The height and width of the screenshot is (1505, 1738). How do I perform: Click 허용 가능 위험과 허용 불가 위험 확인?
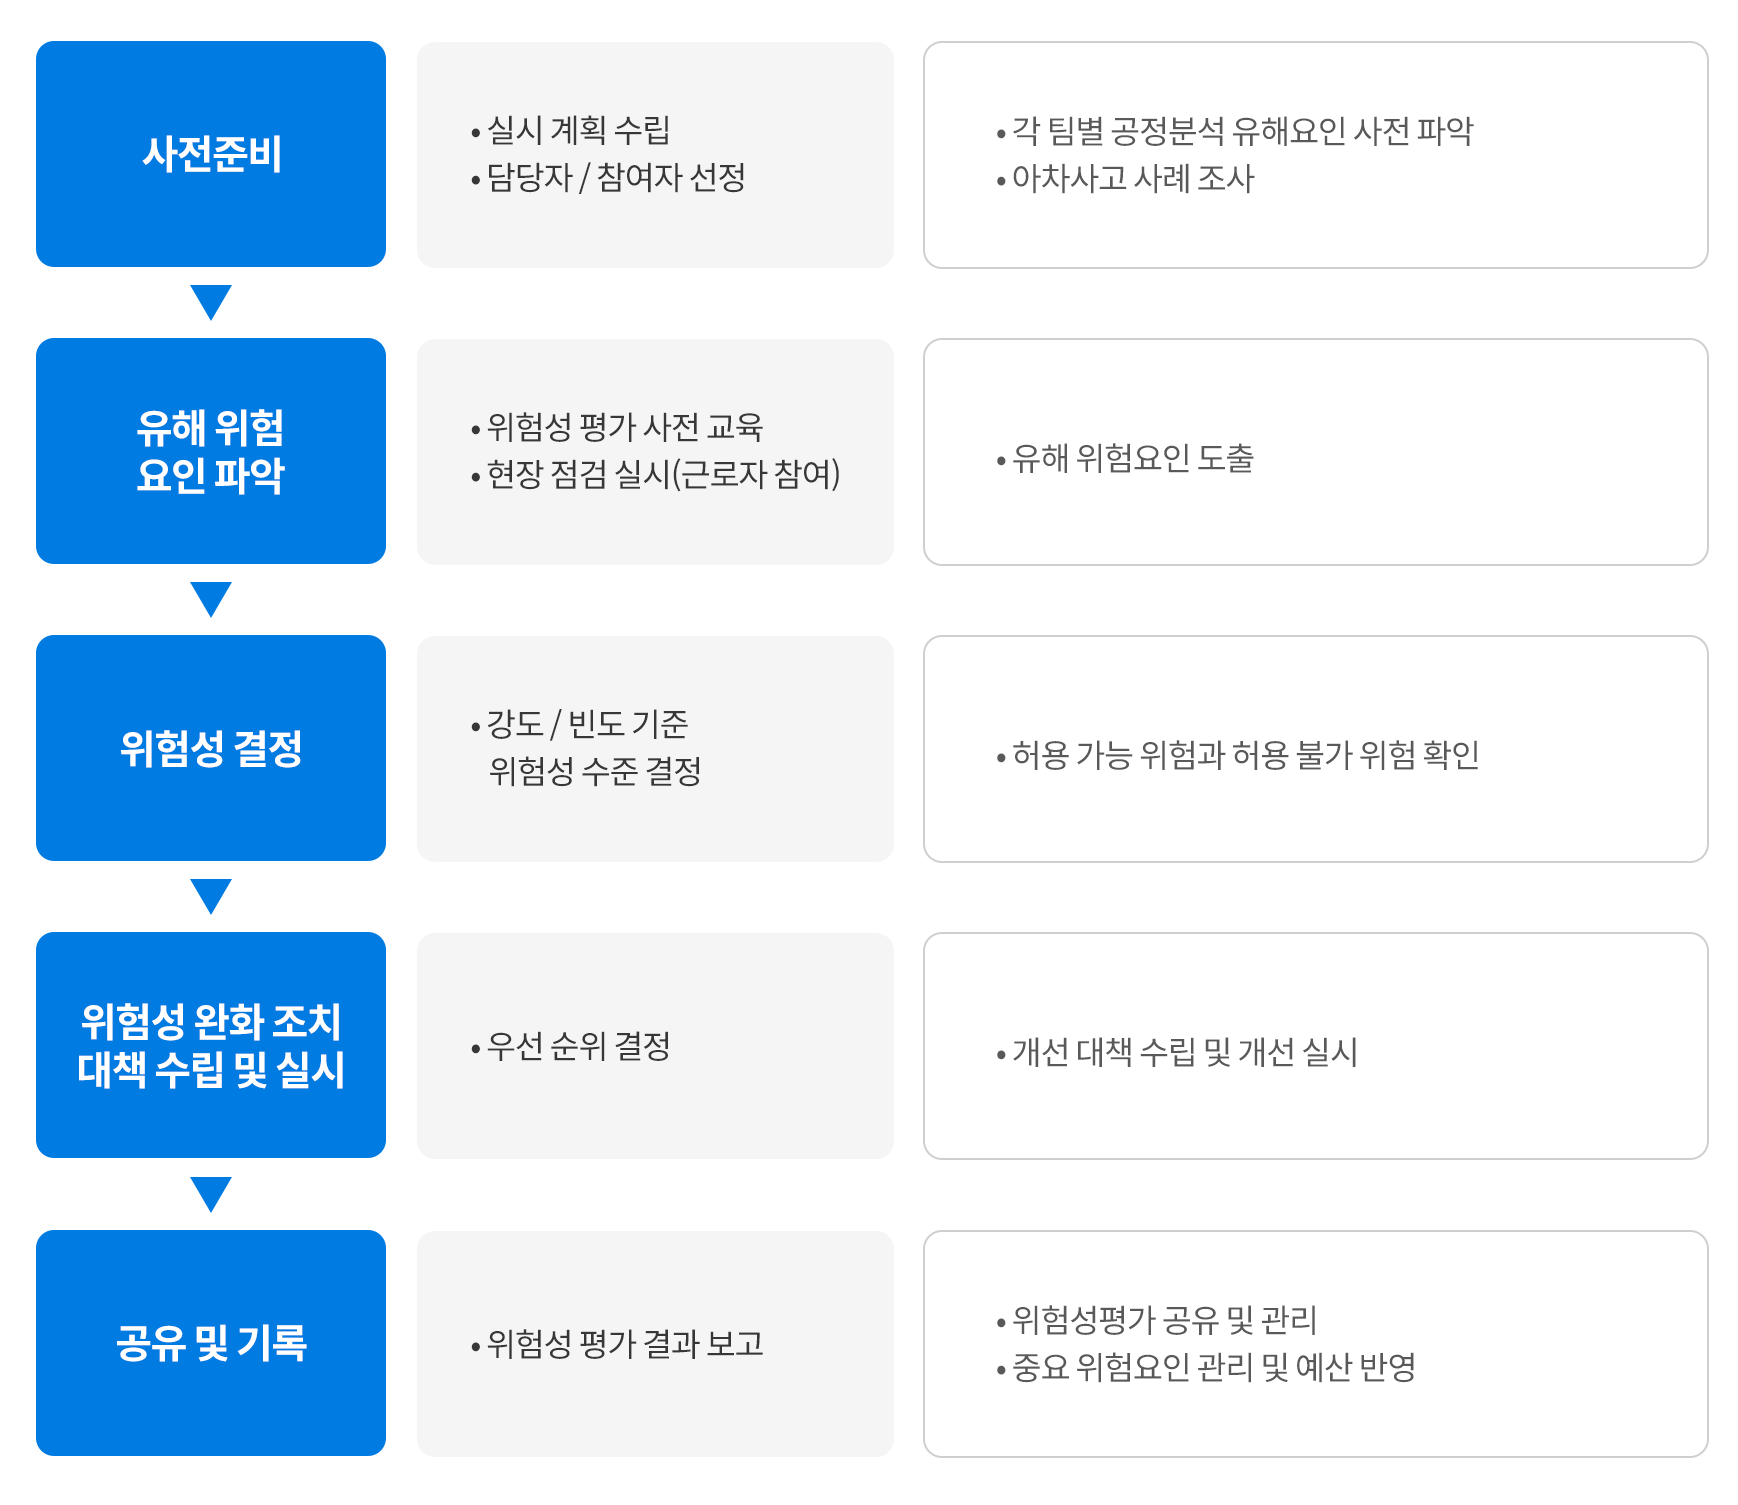(x=1246, y=755)
